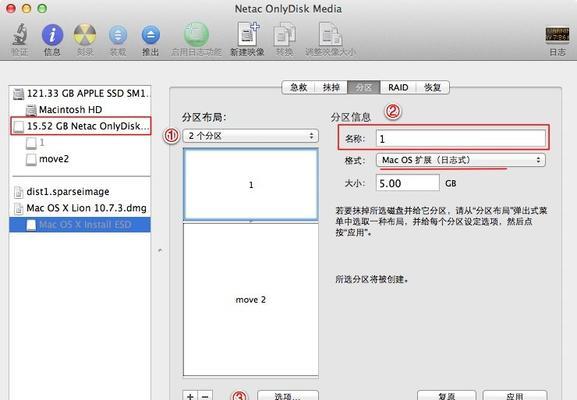Select Mac OS X Lion 10.7.3.dmg
This screenshot has width=577, height=400.
(81, 208)
